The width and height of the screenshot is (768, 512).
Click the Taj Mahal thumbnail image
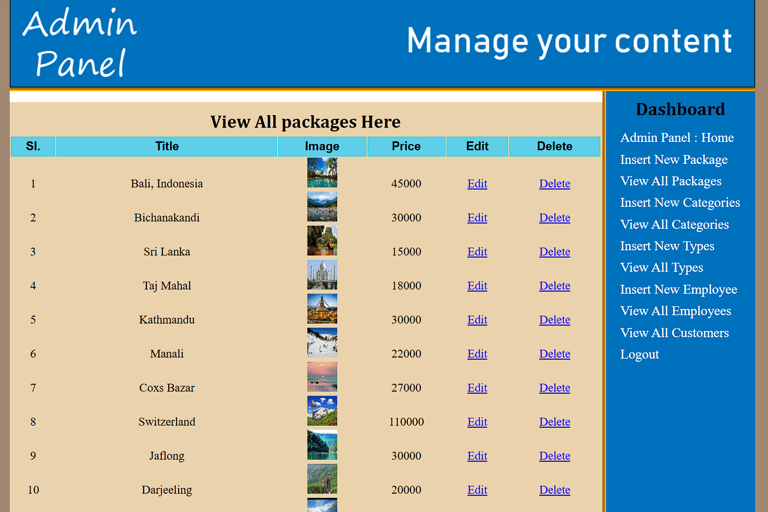pos(322,275)
